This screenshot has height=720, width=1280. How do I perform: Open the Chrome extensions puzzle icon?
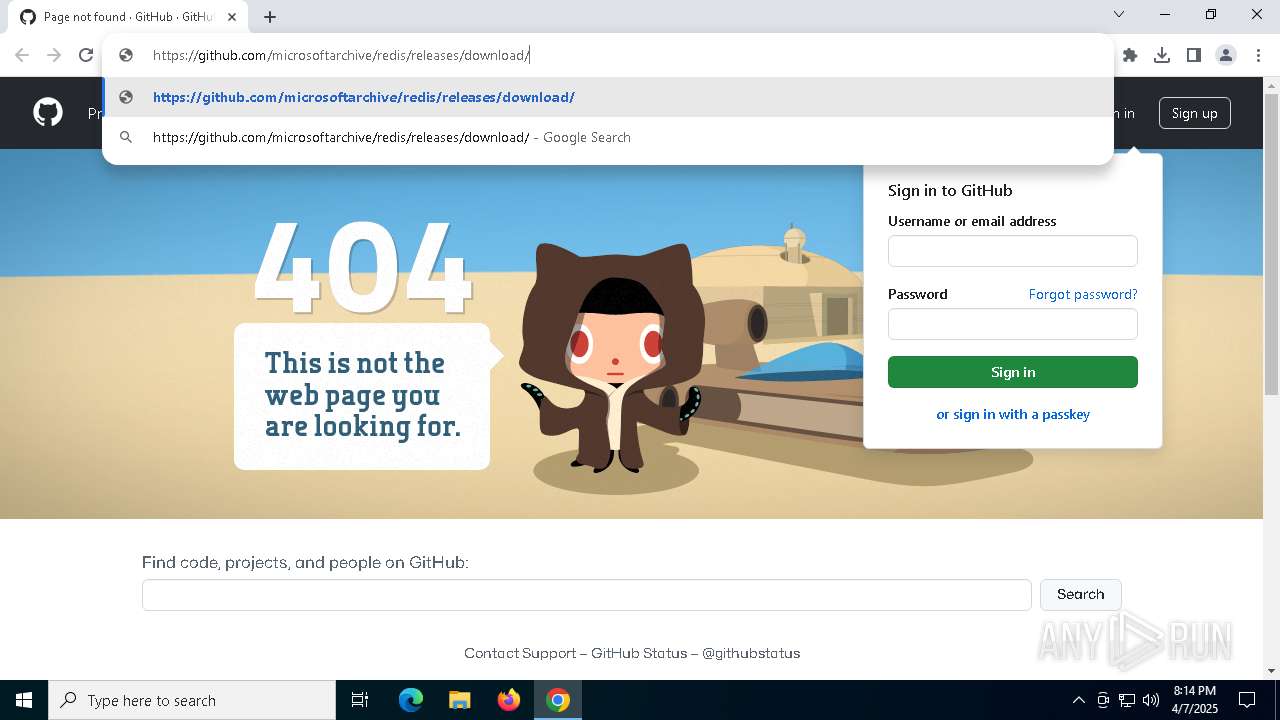point(1130,55)
